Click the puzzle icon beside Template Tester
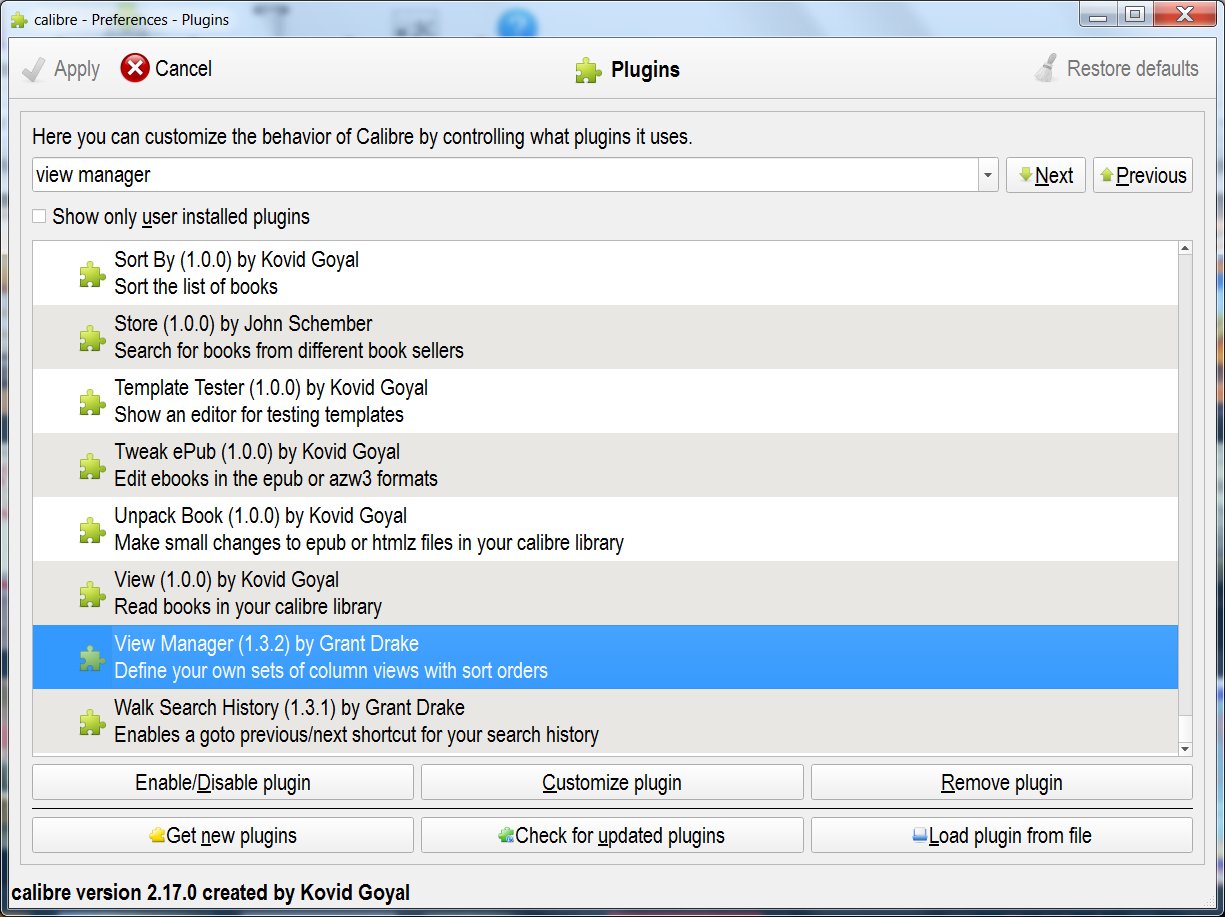The image size is (1225, 917). (x=93, y=402)
